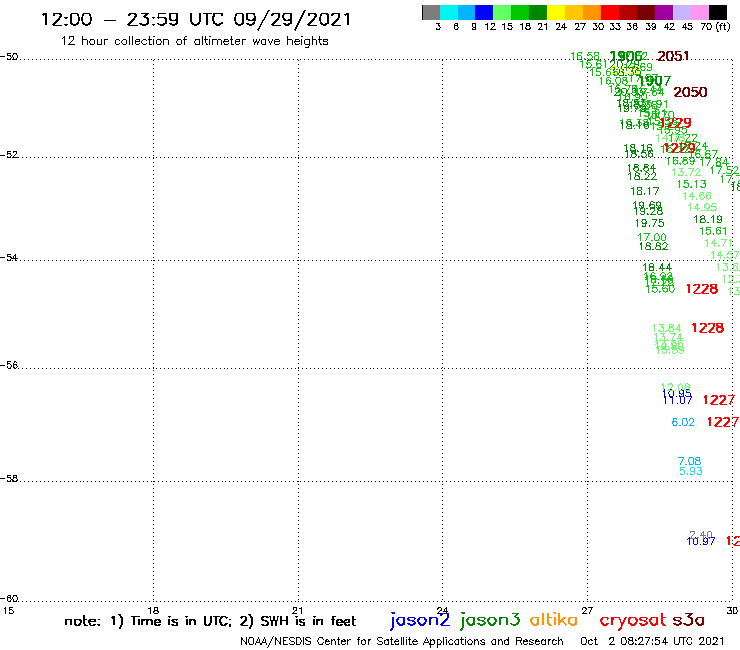Viewport: 740px width, 650px height.
Task: Click the '-52' latitude axis label
Action: (9, 154)
